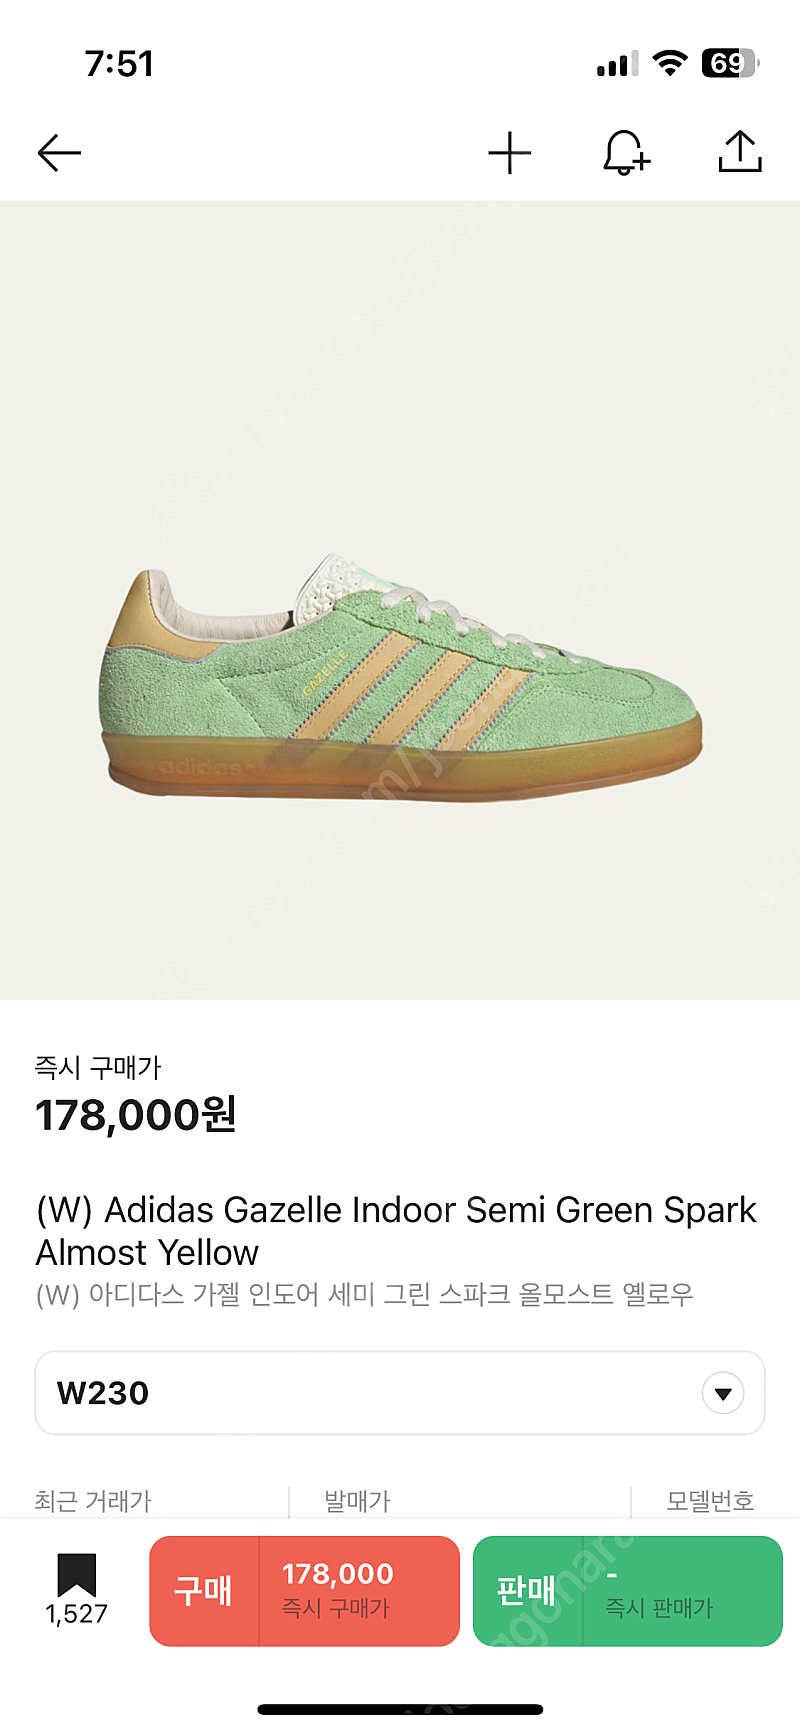Image resolution: width=800 pixels, height=1732 pixels.
Task: Tap the share upload icon
Action: pos(740,152)
